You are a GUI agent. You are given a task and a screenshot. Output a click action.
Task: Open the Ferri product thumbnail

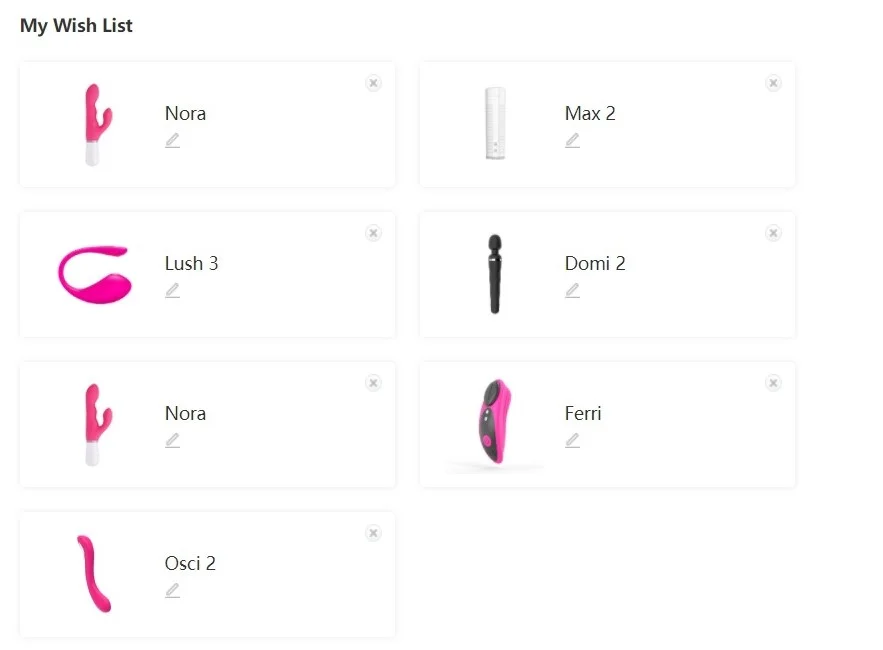click(x=494, y=424)
